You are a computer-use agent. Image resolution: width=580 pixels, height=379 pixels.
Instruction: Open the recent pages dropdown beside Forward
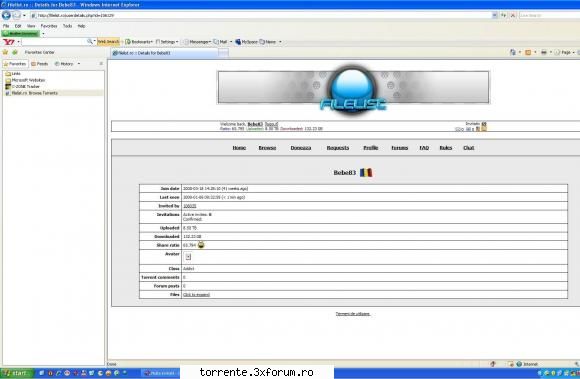coord(24,16)
